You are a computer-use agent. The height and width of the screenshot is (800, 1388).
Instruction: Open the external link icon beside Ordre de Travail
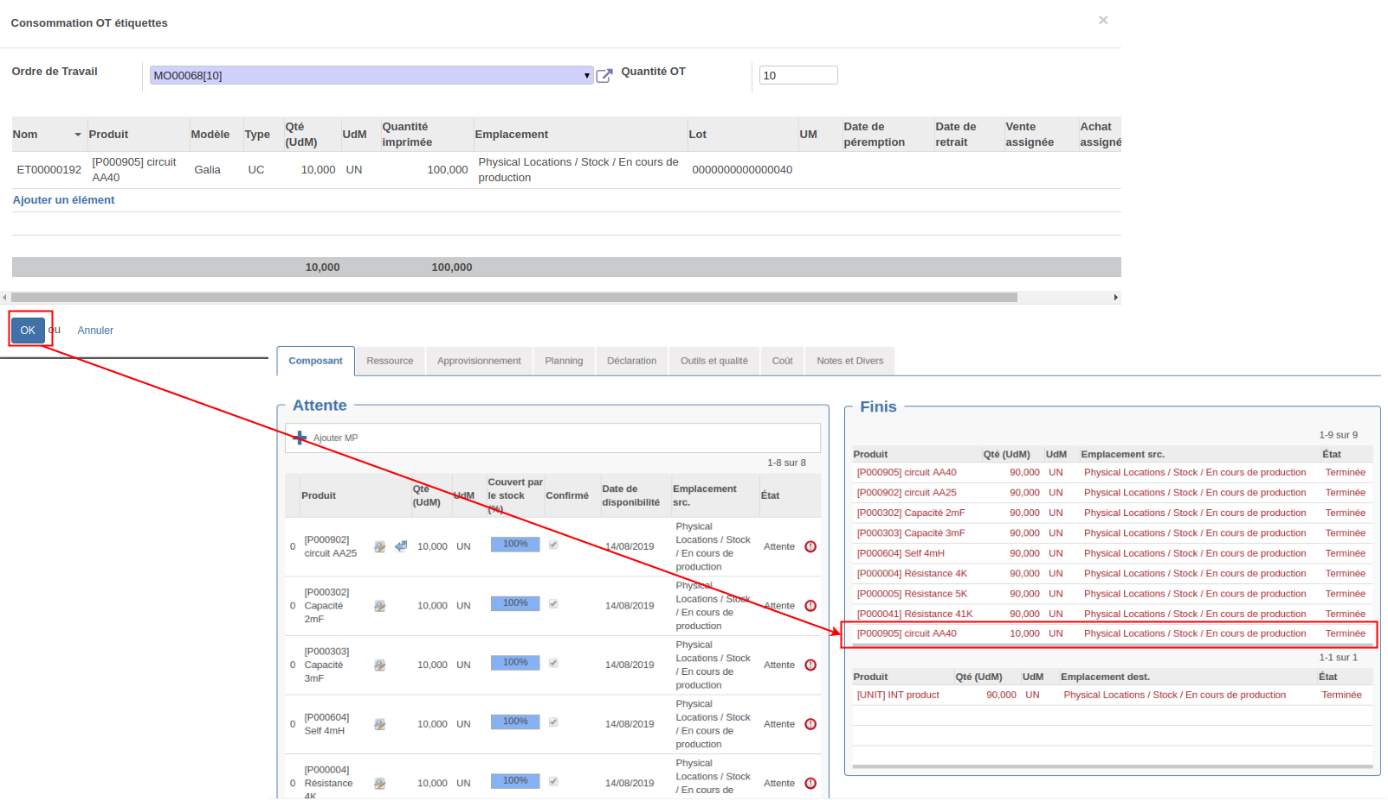pos(604,76)
